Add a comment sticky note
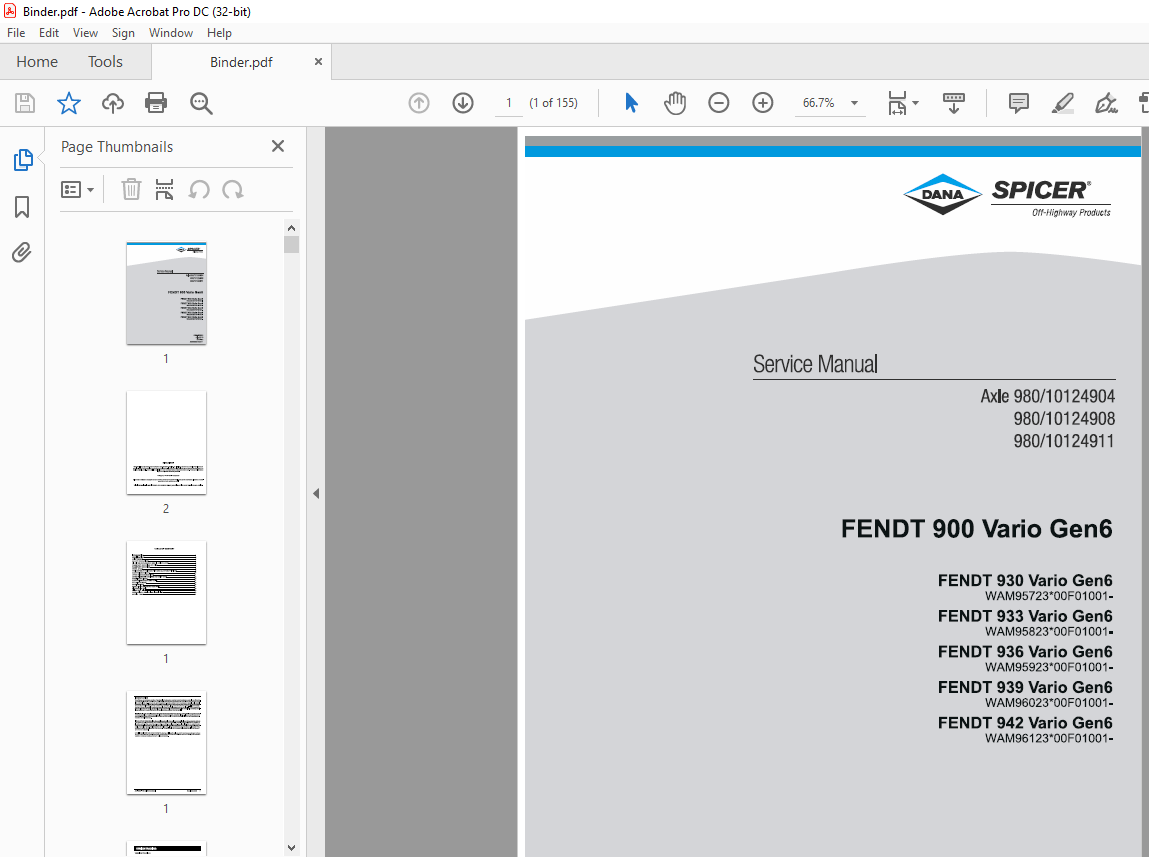Image resolution: width=1149 pixels, height=857 pixels. coord(1019,103)
